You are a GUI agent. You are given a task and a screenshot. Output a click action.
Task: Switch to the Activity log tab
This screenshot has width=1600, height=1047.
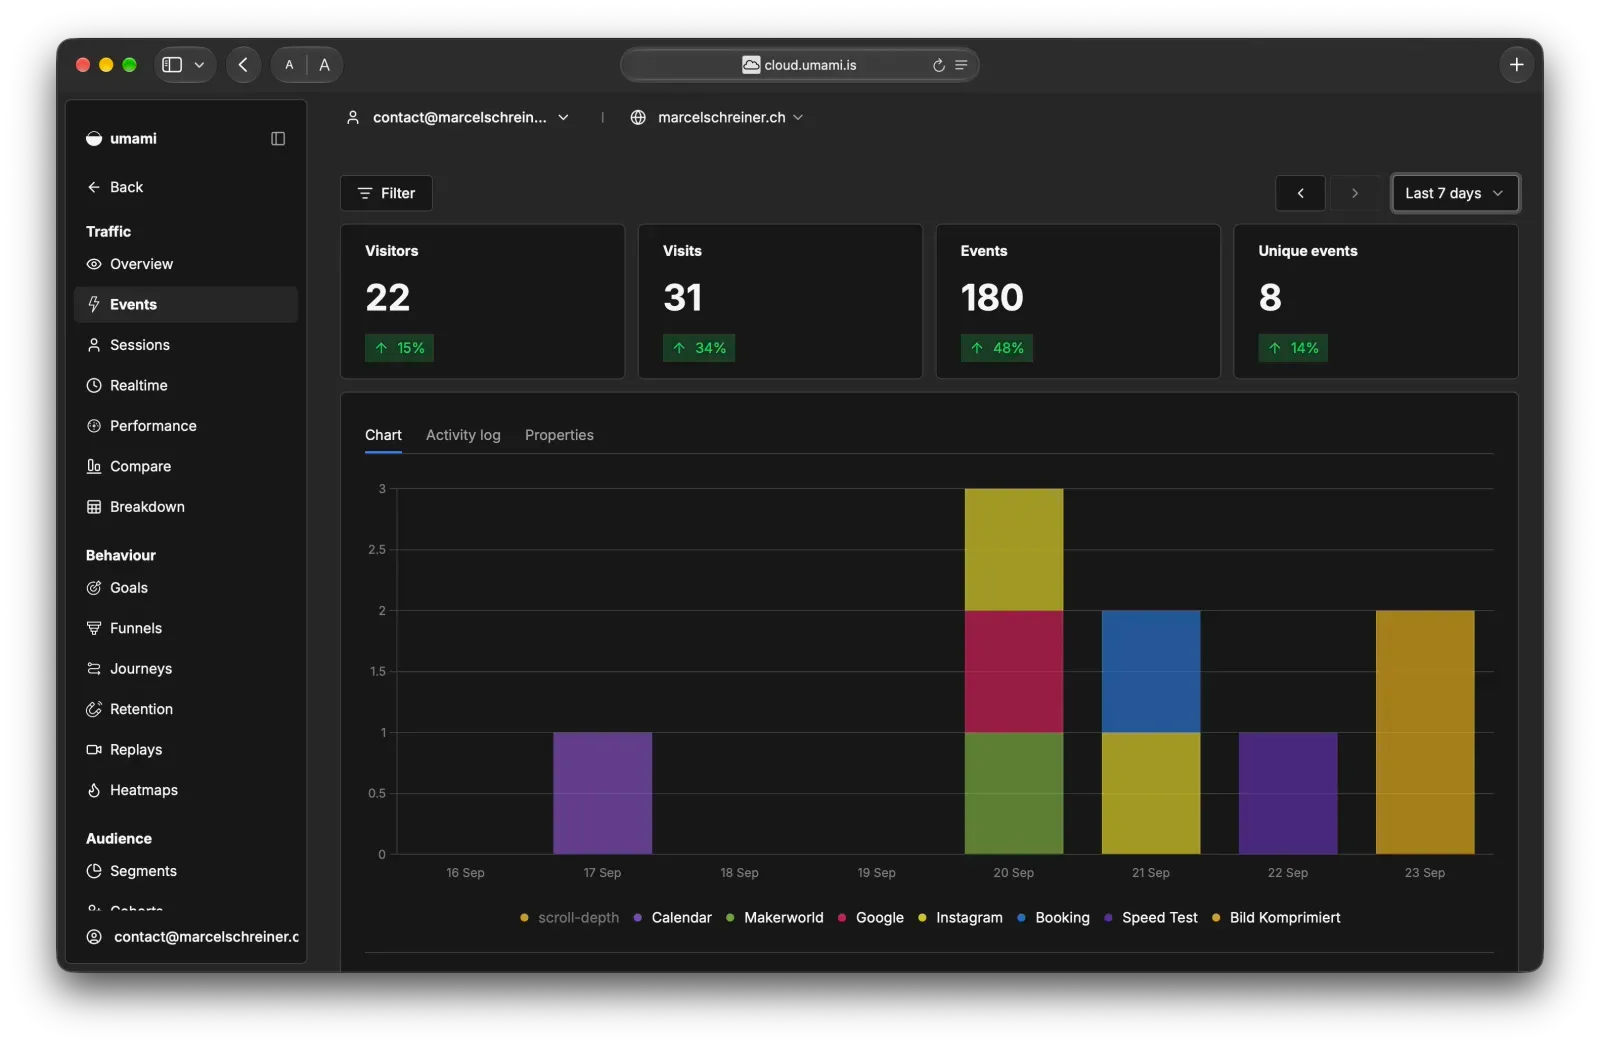pos(463,435)
